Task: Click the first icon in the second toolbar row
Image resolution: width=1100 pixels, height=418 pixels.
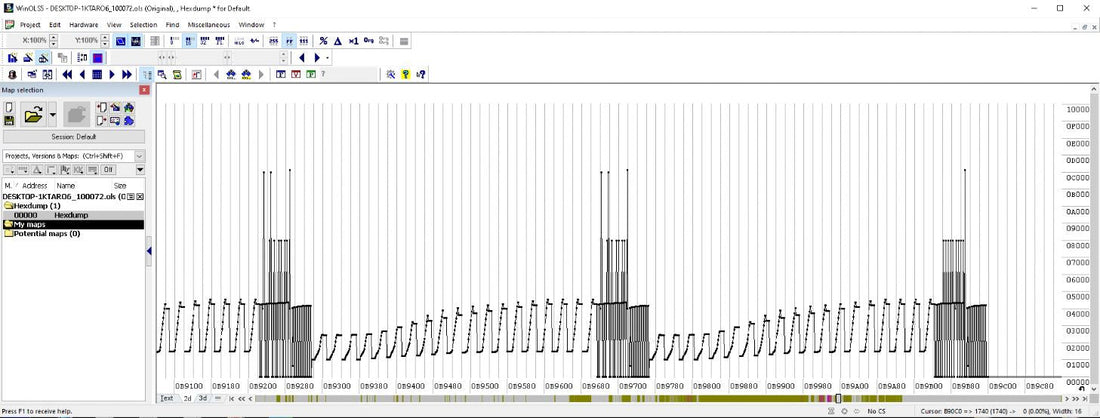Action: coord(13,58)
